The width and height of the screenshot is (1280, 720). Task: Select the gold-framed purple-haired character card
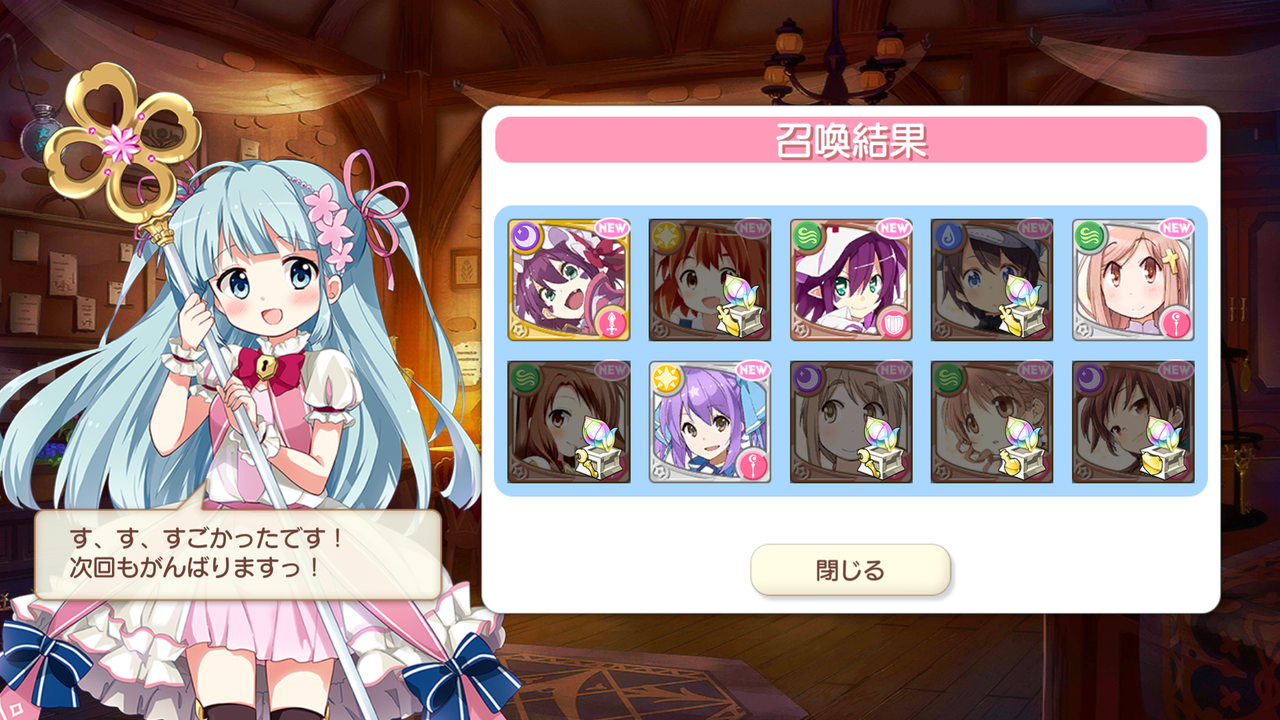568,280
